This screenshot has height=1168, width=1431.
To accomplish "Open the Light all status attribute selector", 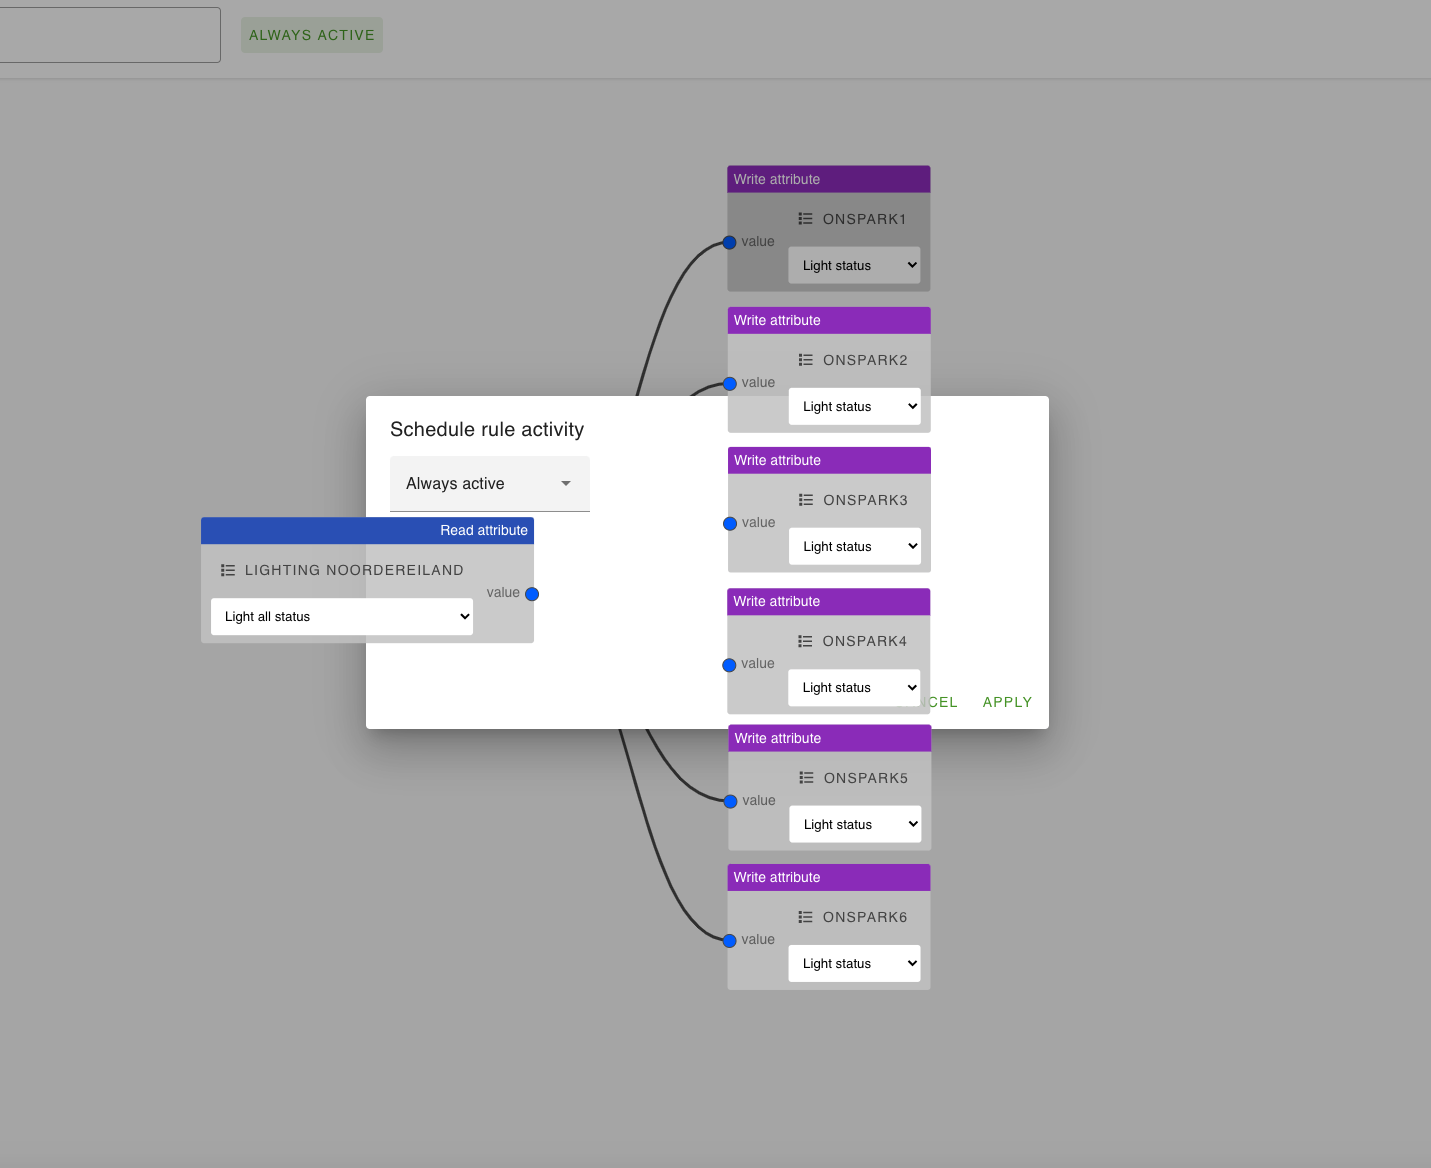I will (341, 616).
